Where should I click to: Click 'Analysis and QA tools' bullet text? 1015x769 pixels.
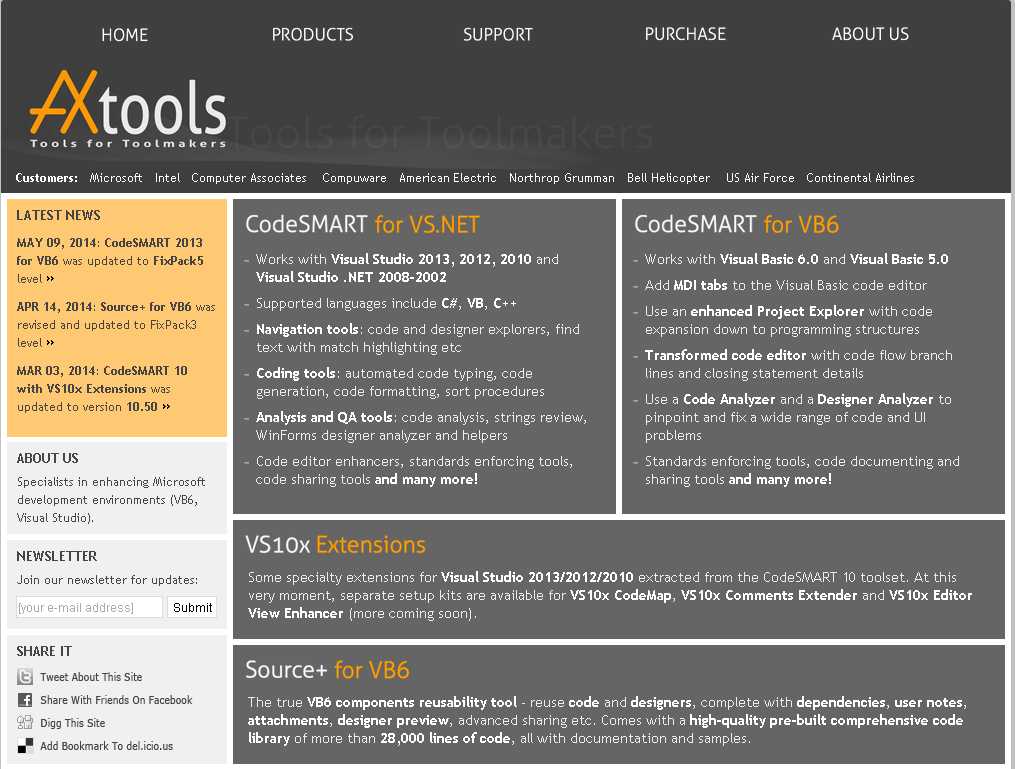324,417
